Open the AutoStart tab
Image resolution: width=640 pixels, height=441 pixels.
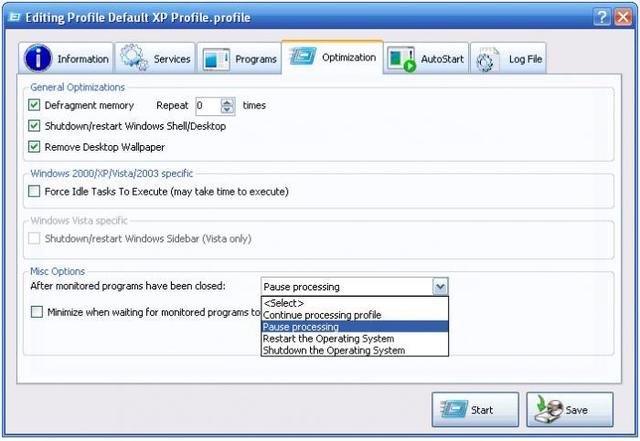pyautogui.click(x=426, y=58)
